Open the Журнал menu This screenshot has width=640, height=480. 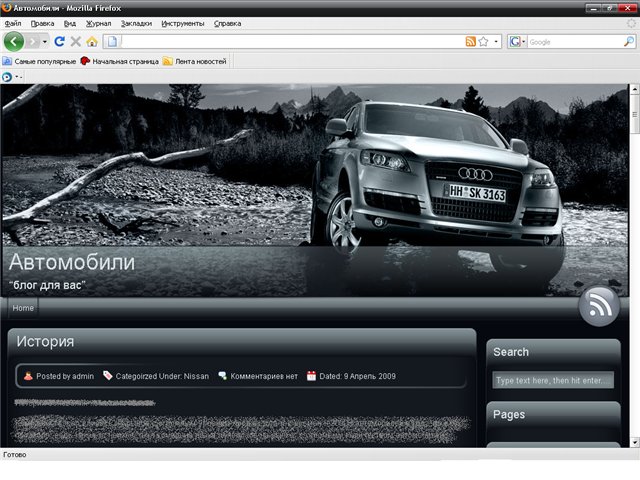[98, 24]
